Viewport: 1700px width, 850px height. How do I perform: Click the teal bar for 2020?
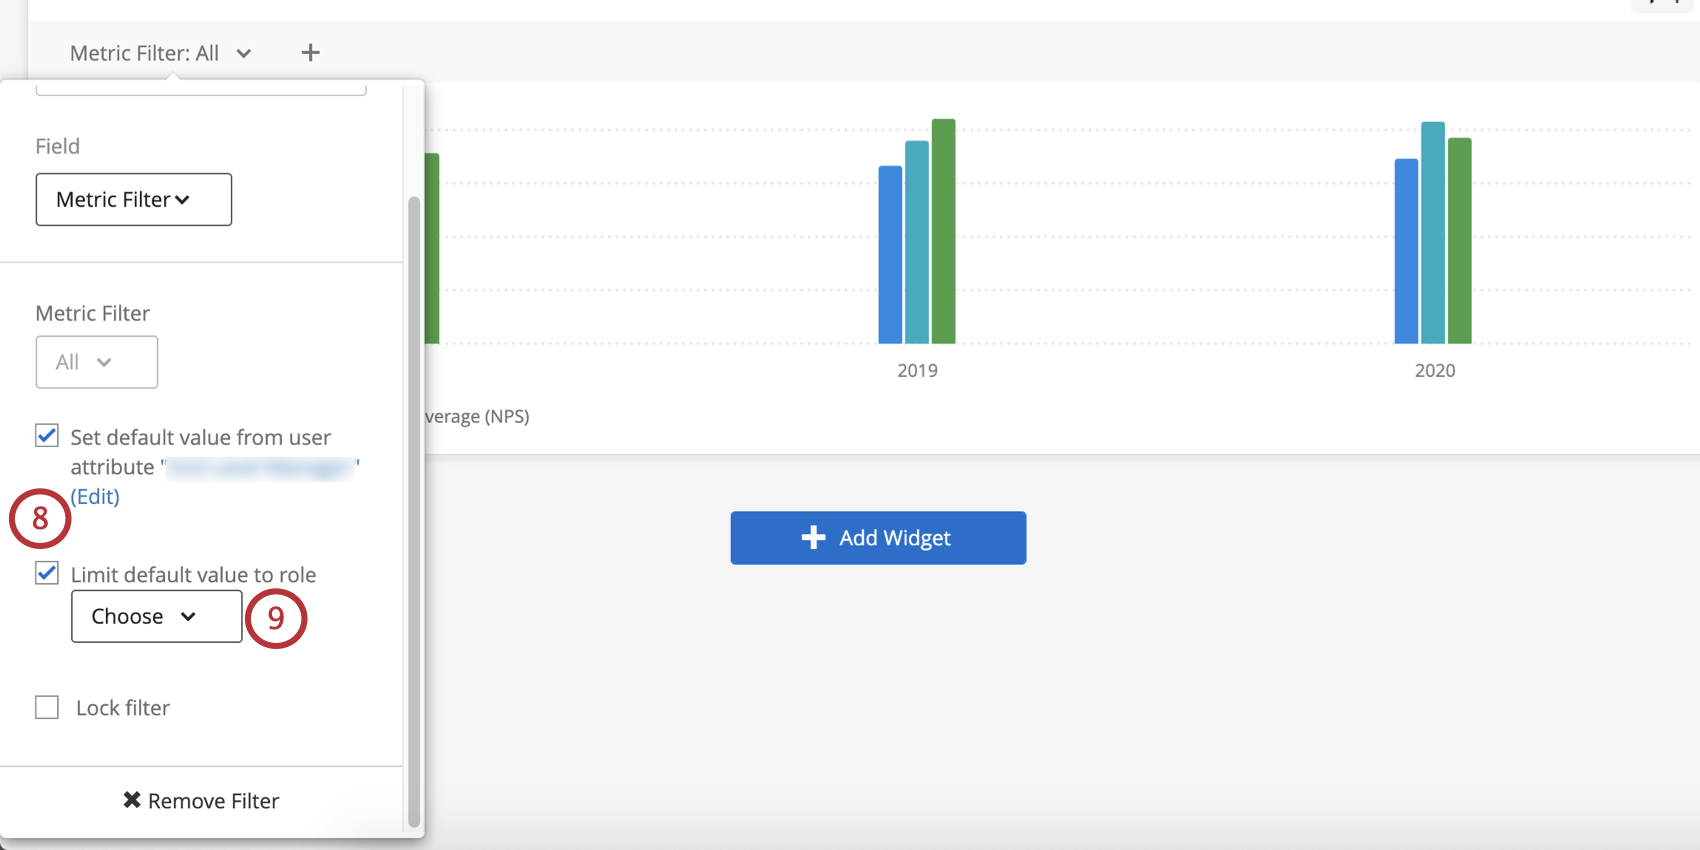pos(1433,233)
